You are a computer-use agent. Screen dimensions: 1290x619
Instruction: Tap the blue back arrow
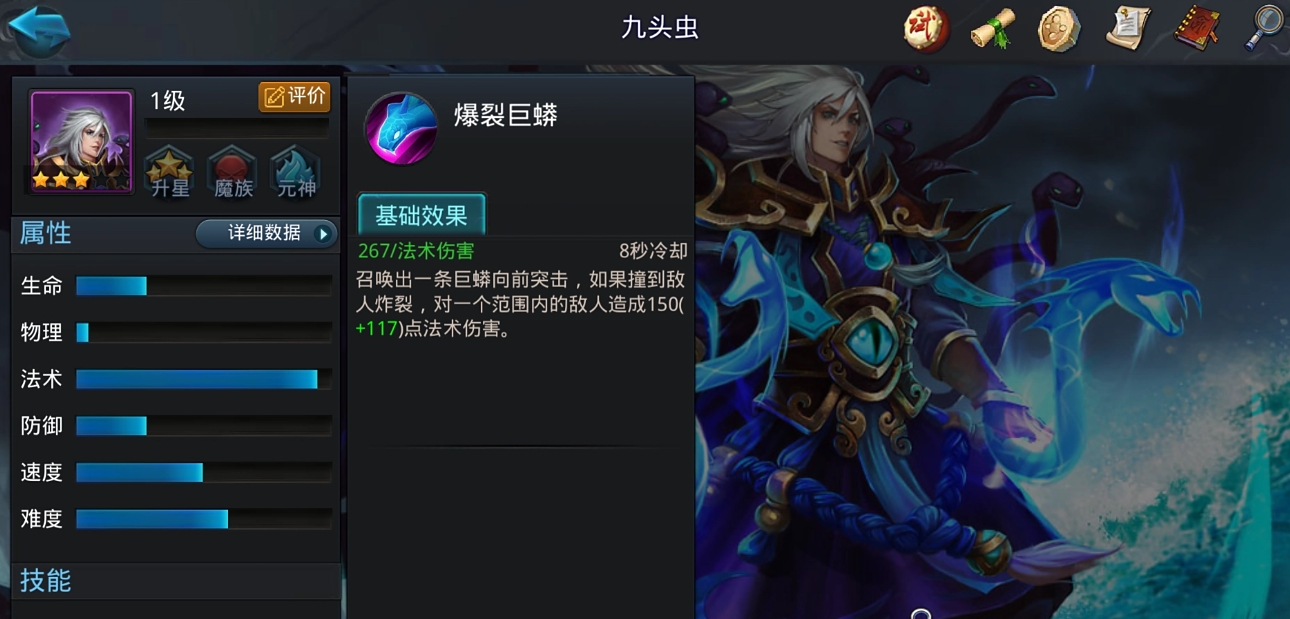(38, 30)
